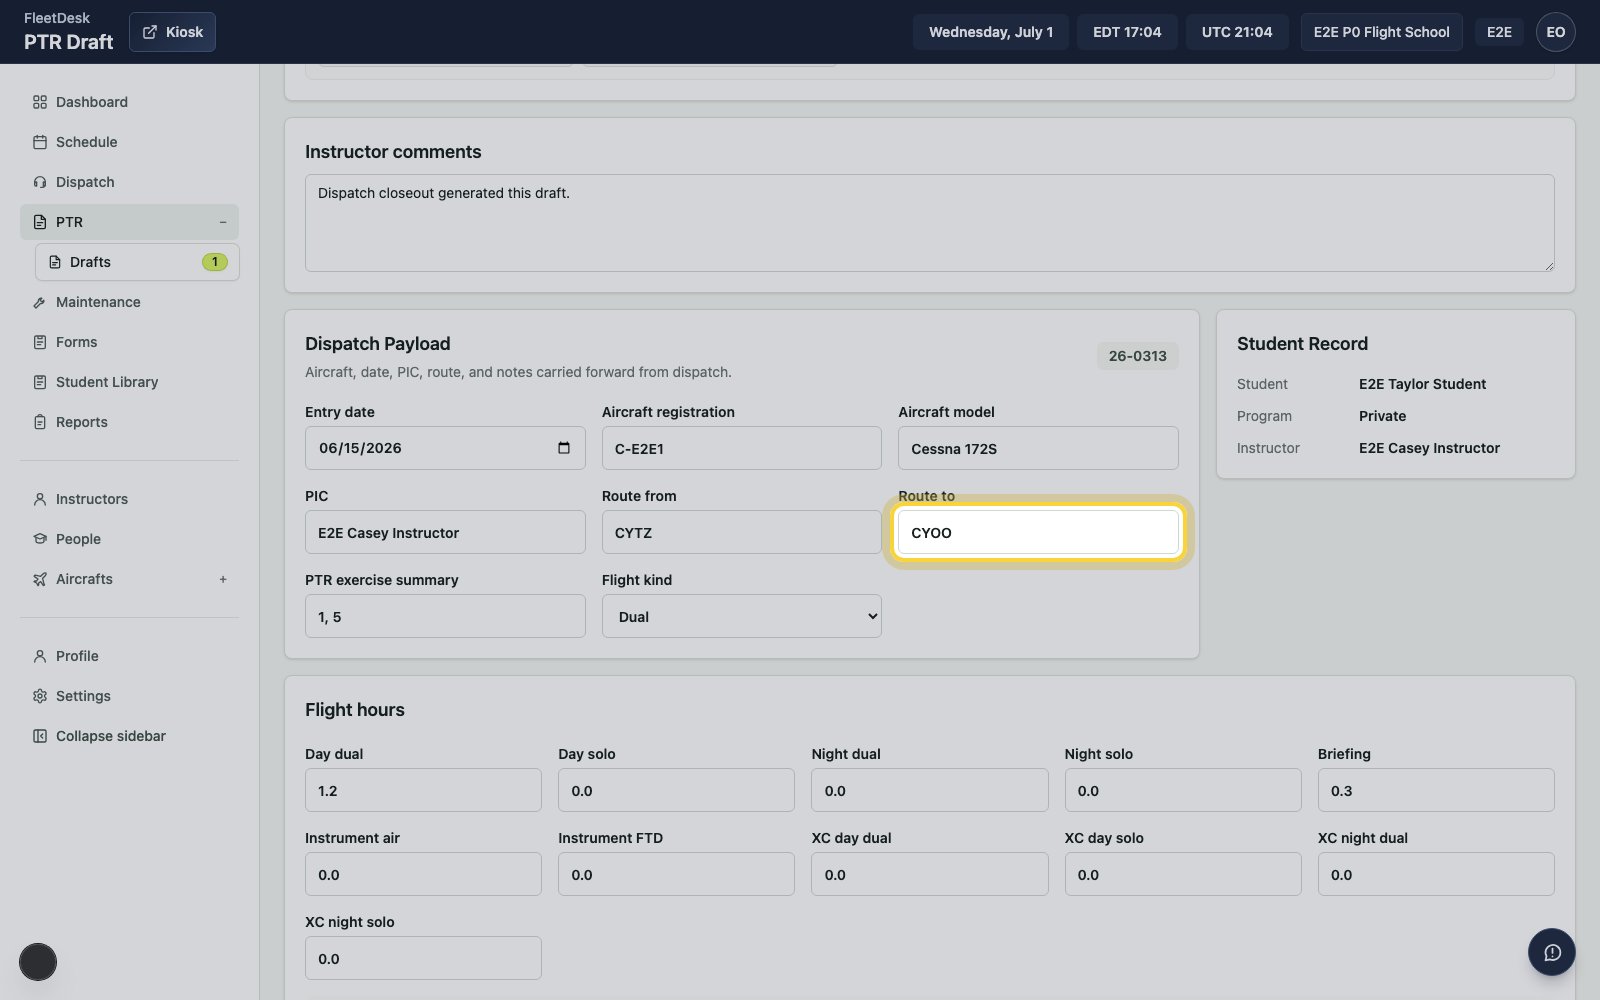
Task: Go to Dashboard page
Action: 129,102
